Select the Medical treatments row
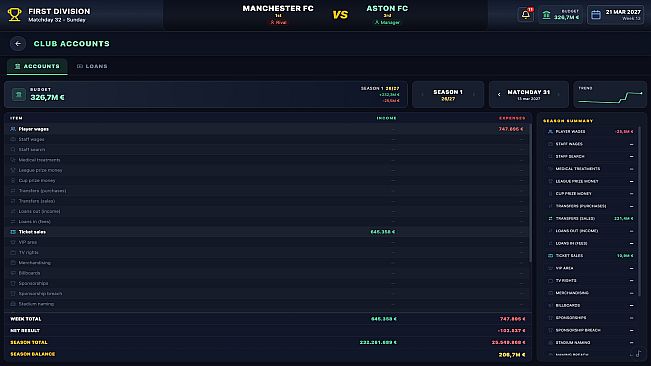The image size is (651, 366). (268, 160)
